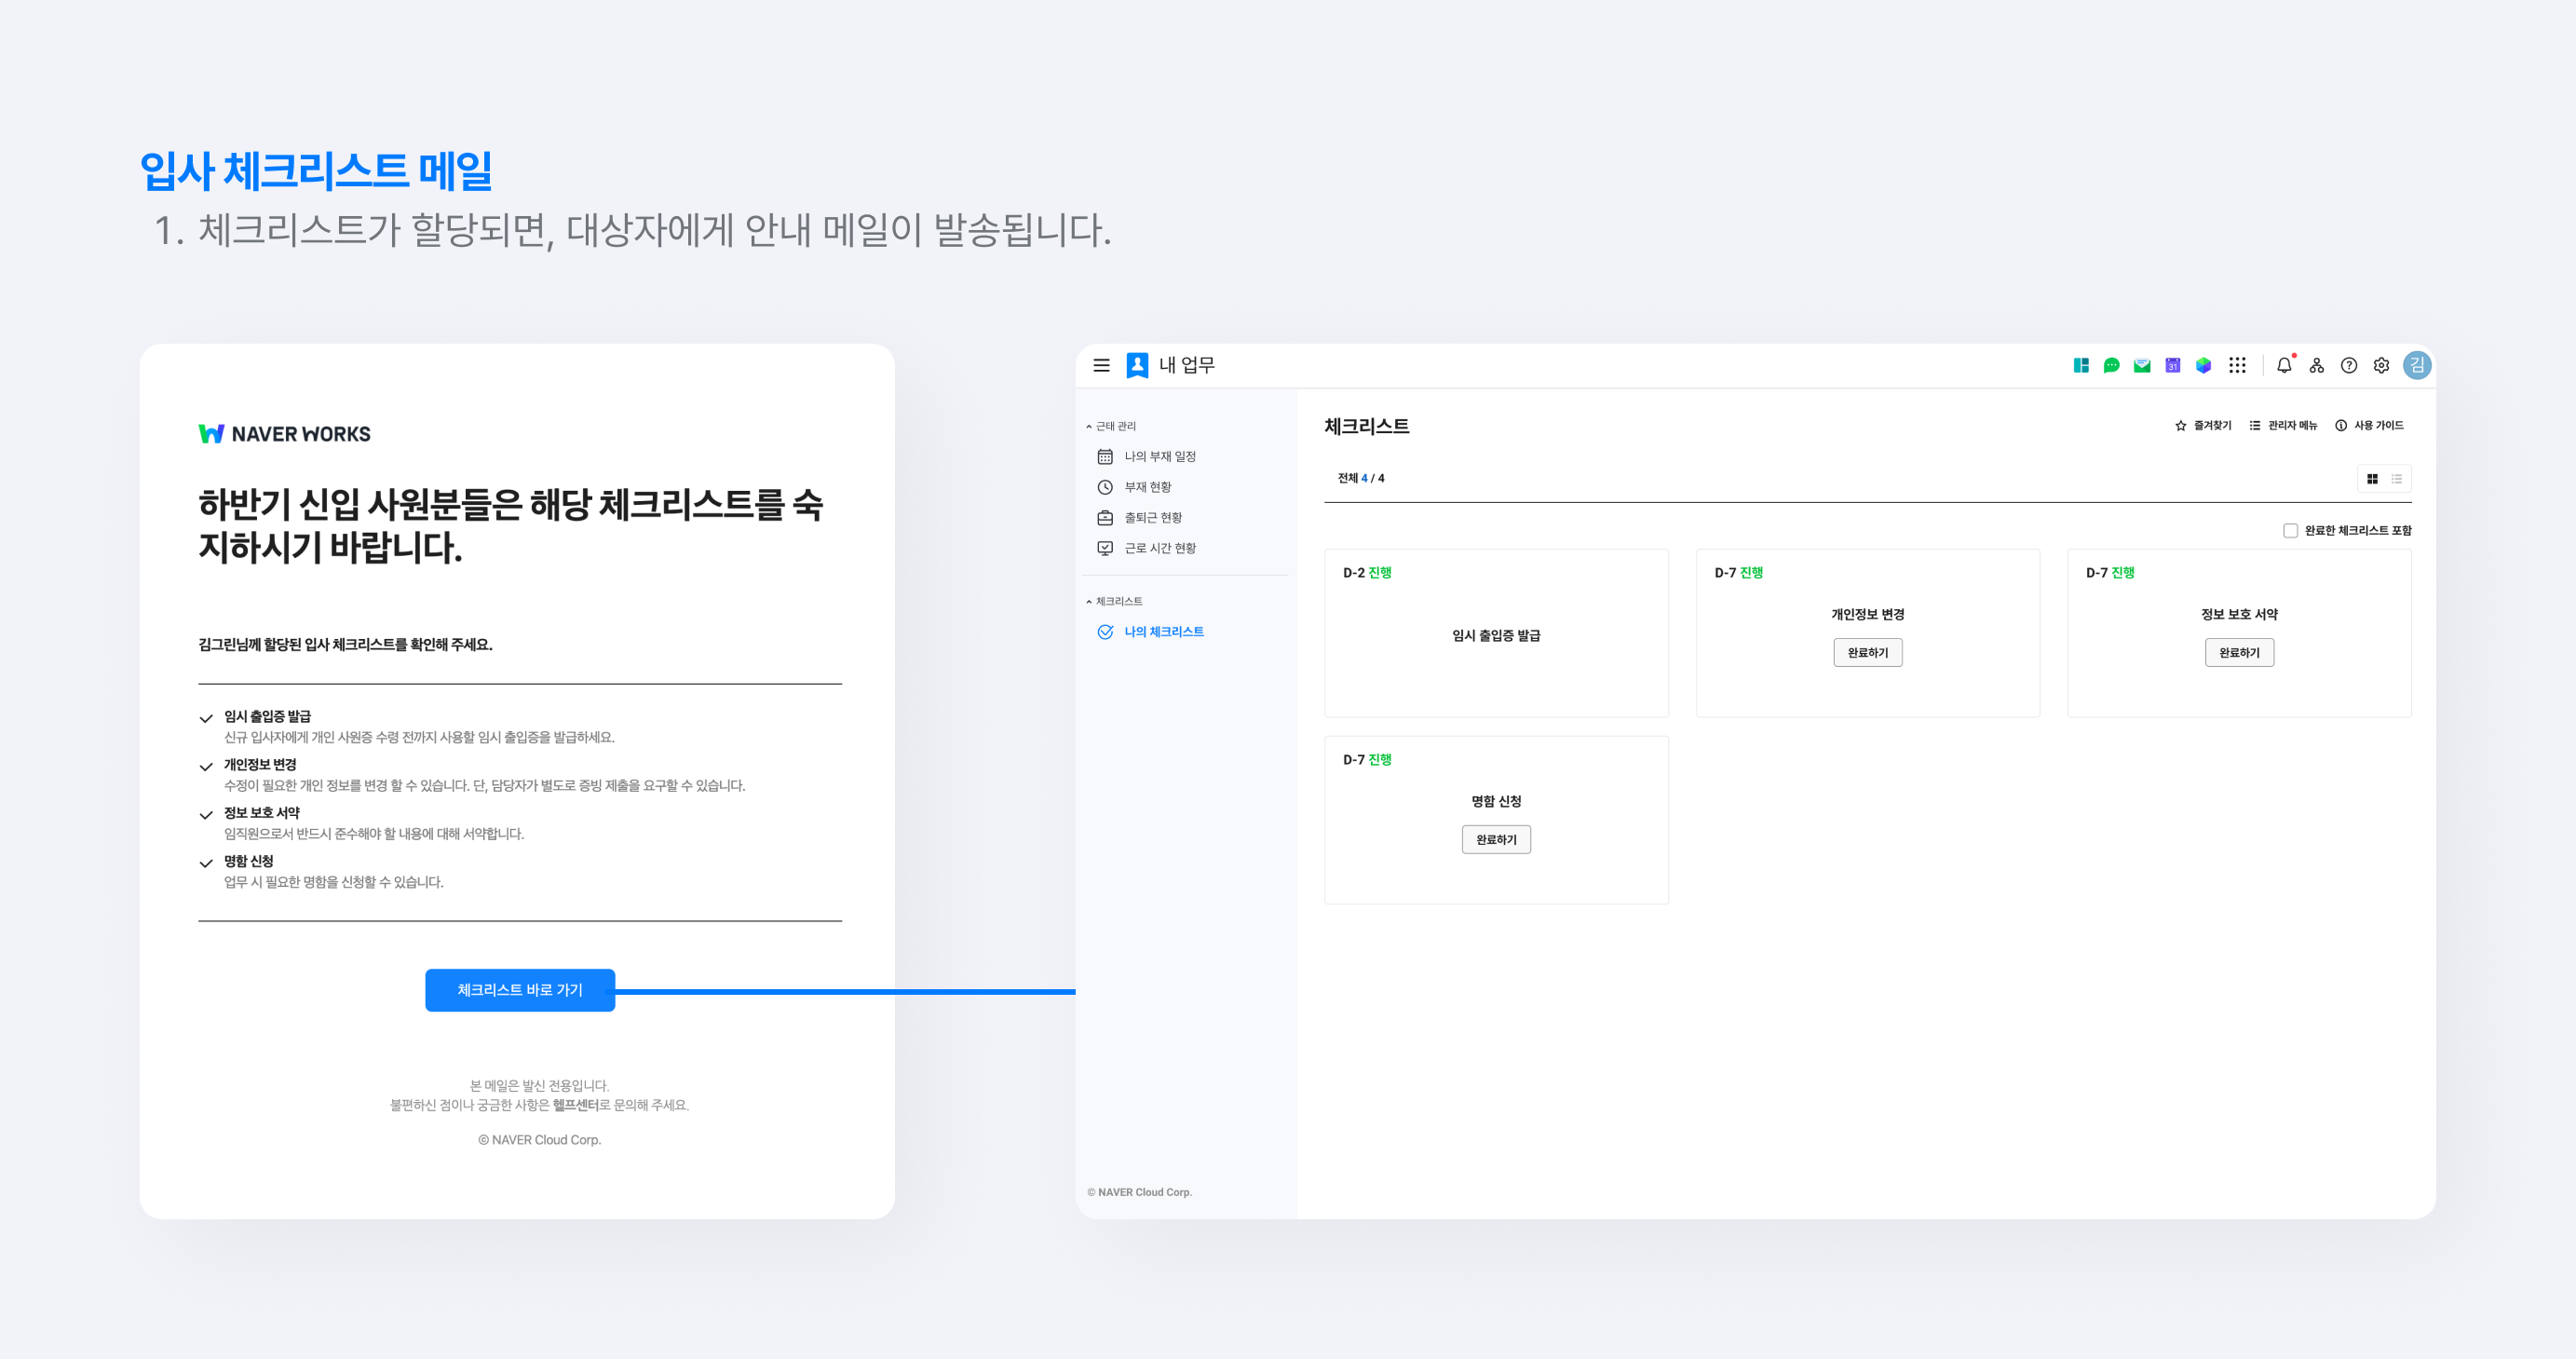Click 완료하기 on the 명함 신청 card
2576x1359 pixels.
click(1496, 839)
